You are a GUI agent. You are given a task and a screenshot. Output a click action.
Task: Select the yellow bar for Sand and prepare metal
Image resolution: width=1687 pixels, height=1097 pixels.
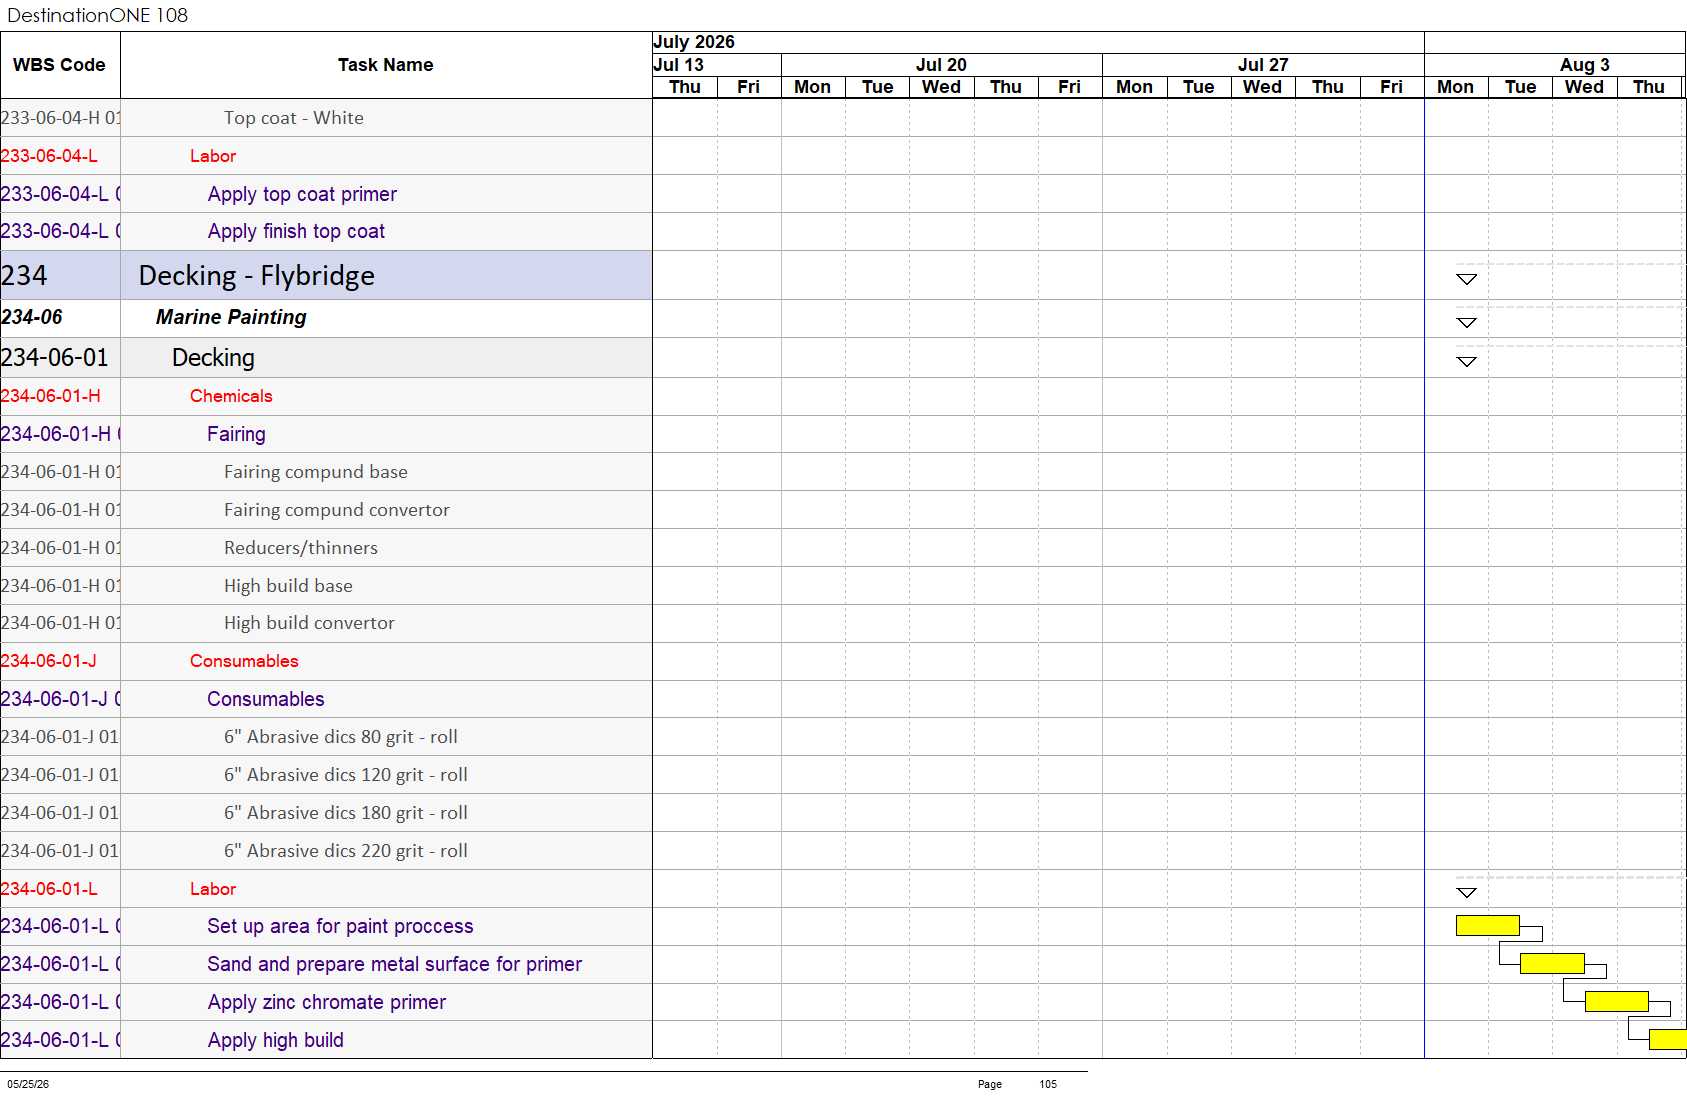click(x=1552, y=963)
